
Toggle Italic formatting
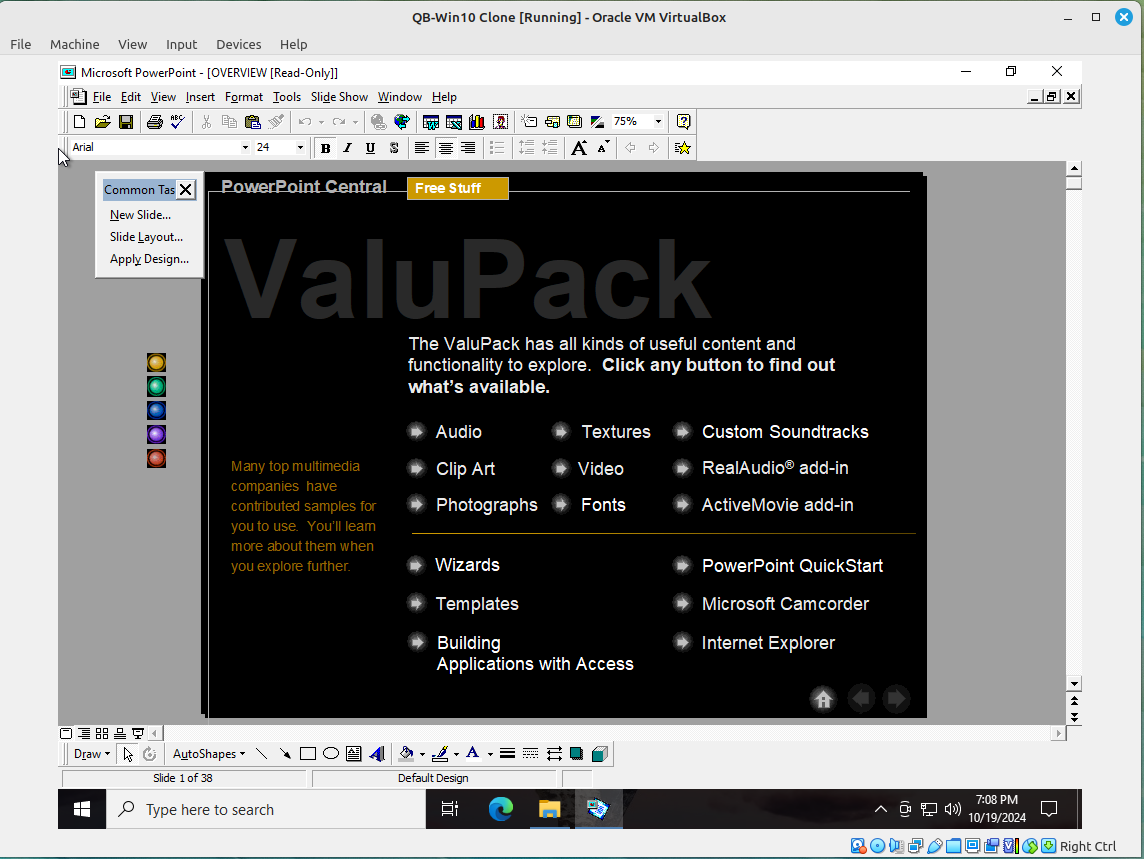[x=348, y=148]
